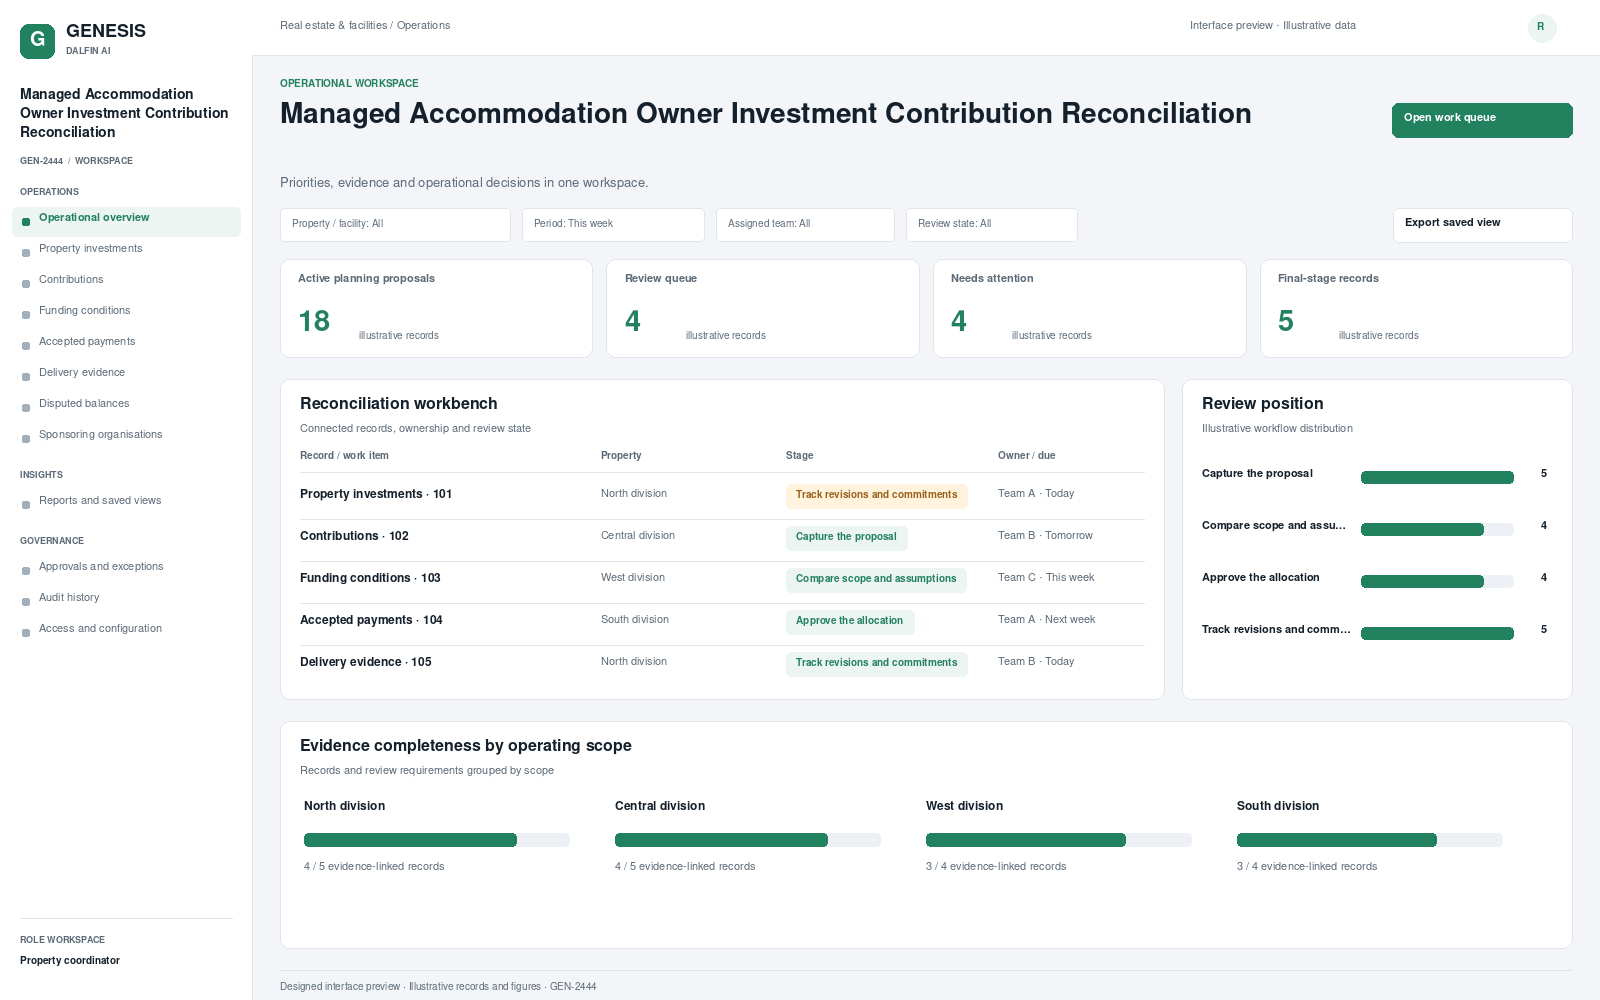This screenshot has width=1600, height=1000.
Task: Open the Review state filter
Action: click(991, 224)
